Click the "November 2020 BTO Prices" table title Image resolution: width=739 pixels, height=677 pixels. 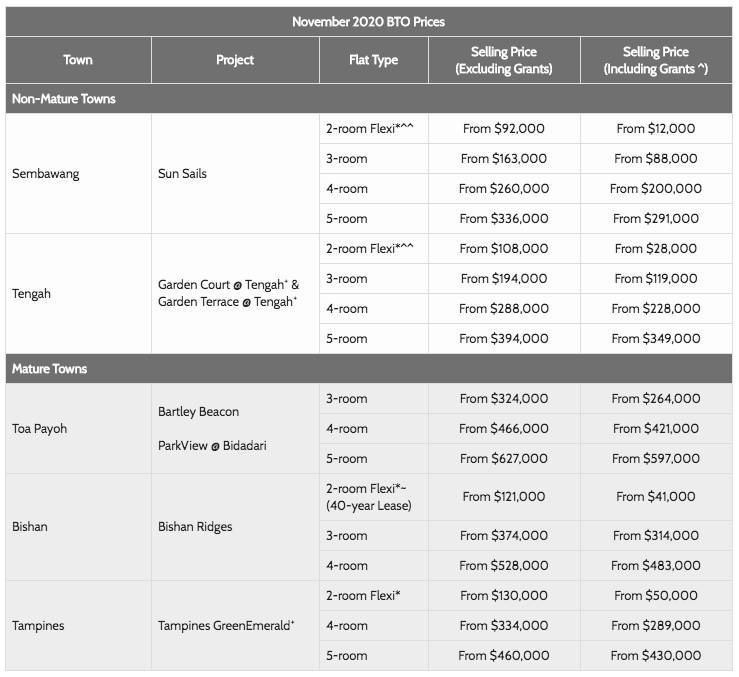(369, 21)
